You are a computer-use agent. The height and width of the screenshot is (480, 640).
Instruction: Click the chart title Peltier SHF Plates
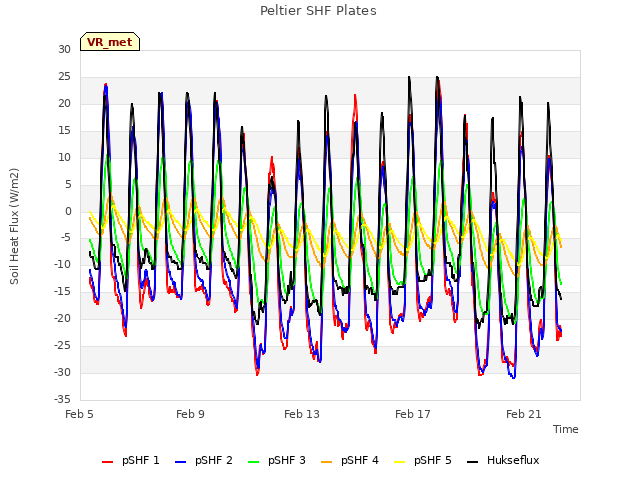point(318,11)
